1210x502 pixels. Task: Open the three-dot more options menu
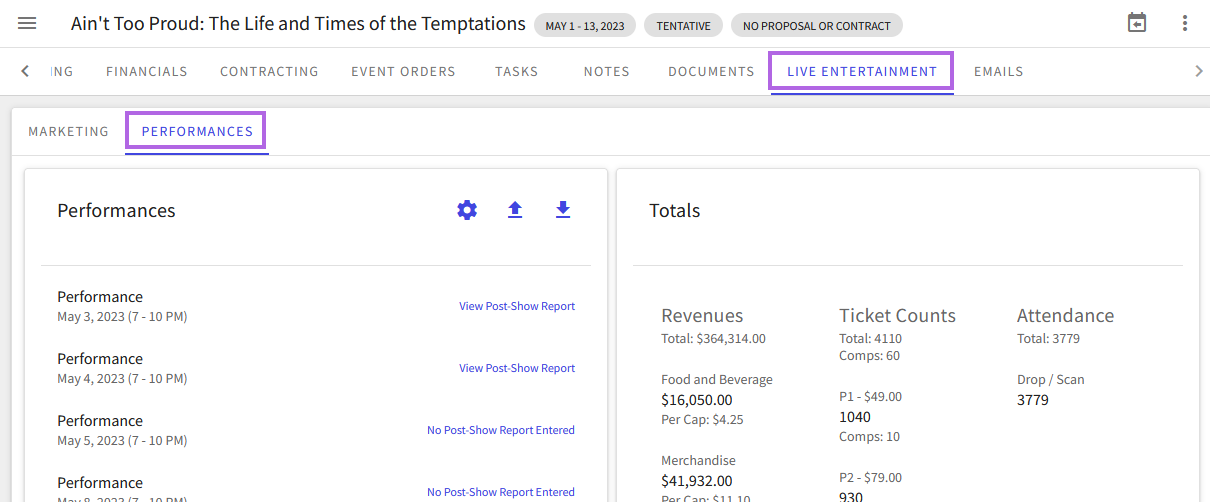coord(1185,23)
